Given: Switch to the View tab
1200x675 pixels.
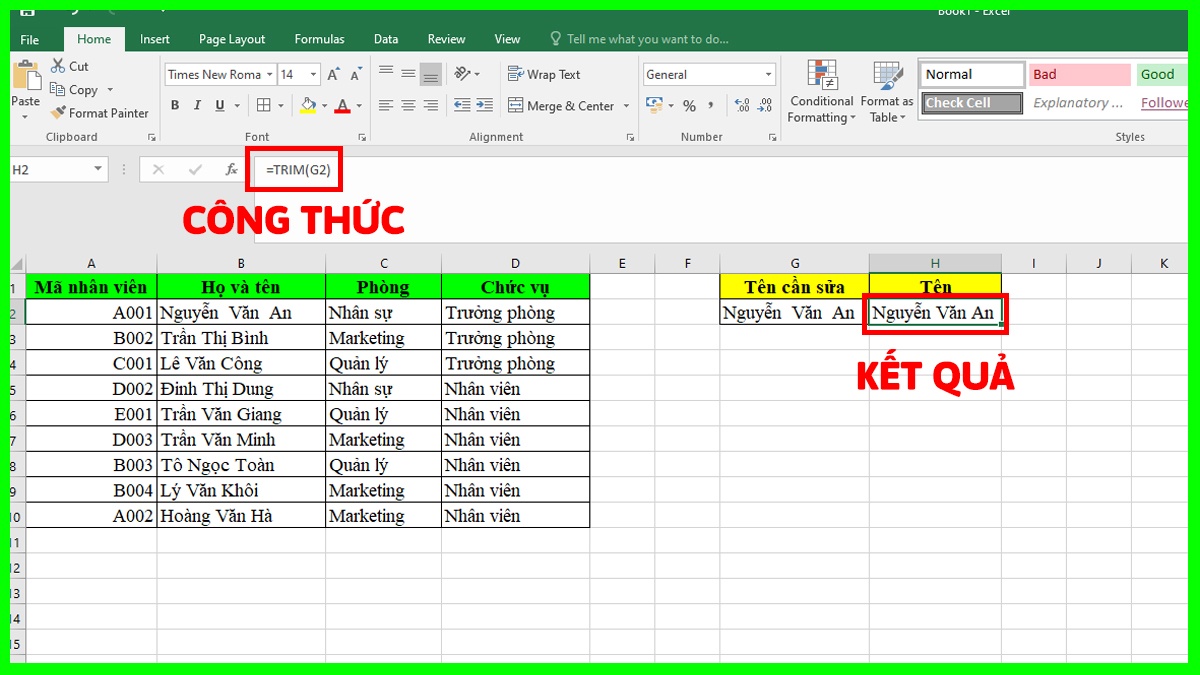Looking at the screenshot, I should [x=507, y=39].
